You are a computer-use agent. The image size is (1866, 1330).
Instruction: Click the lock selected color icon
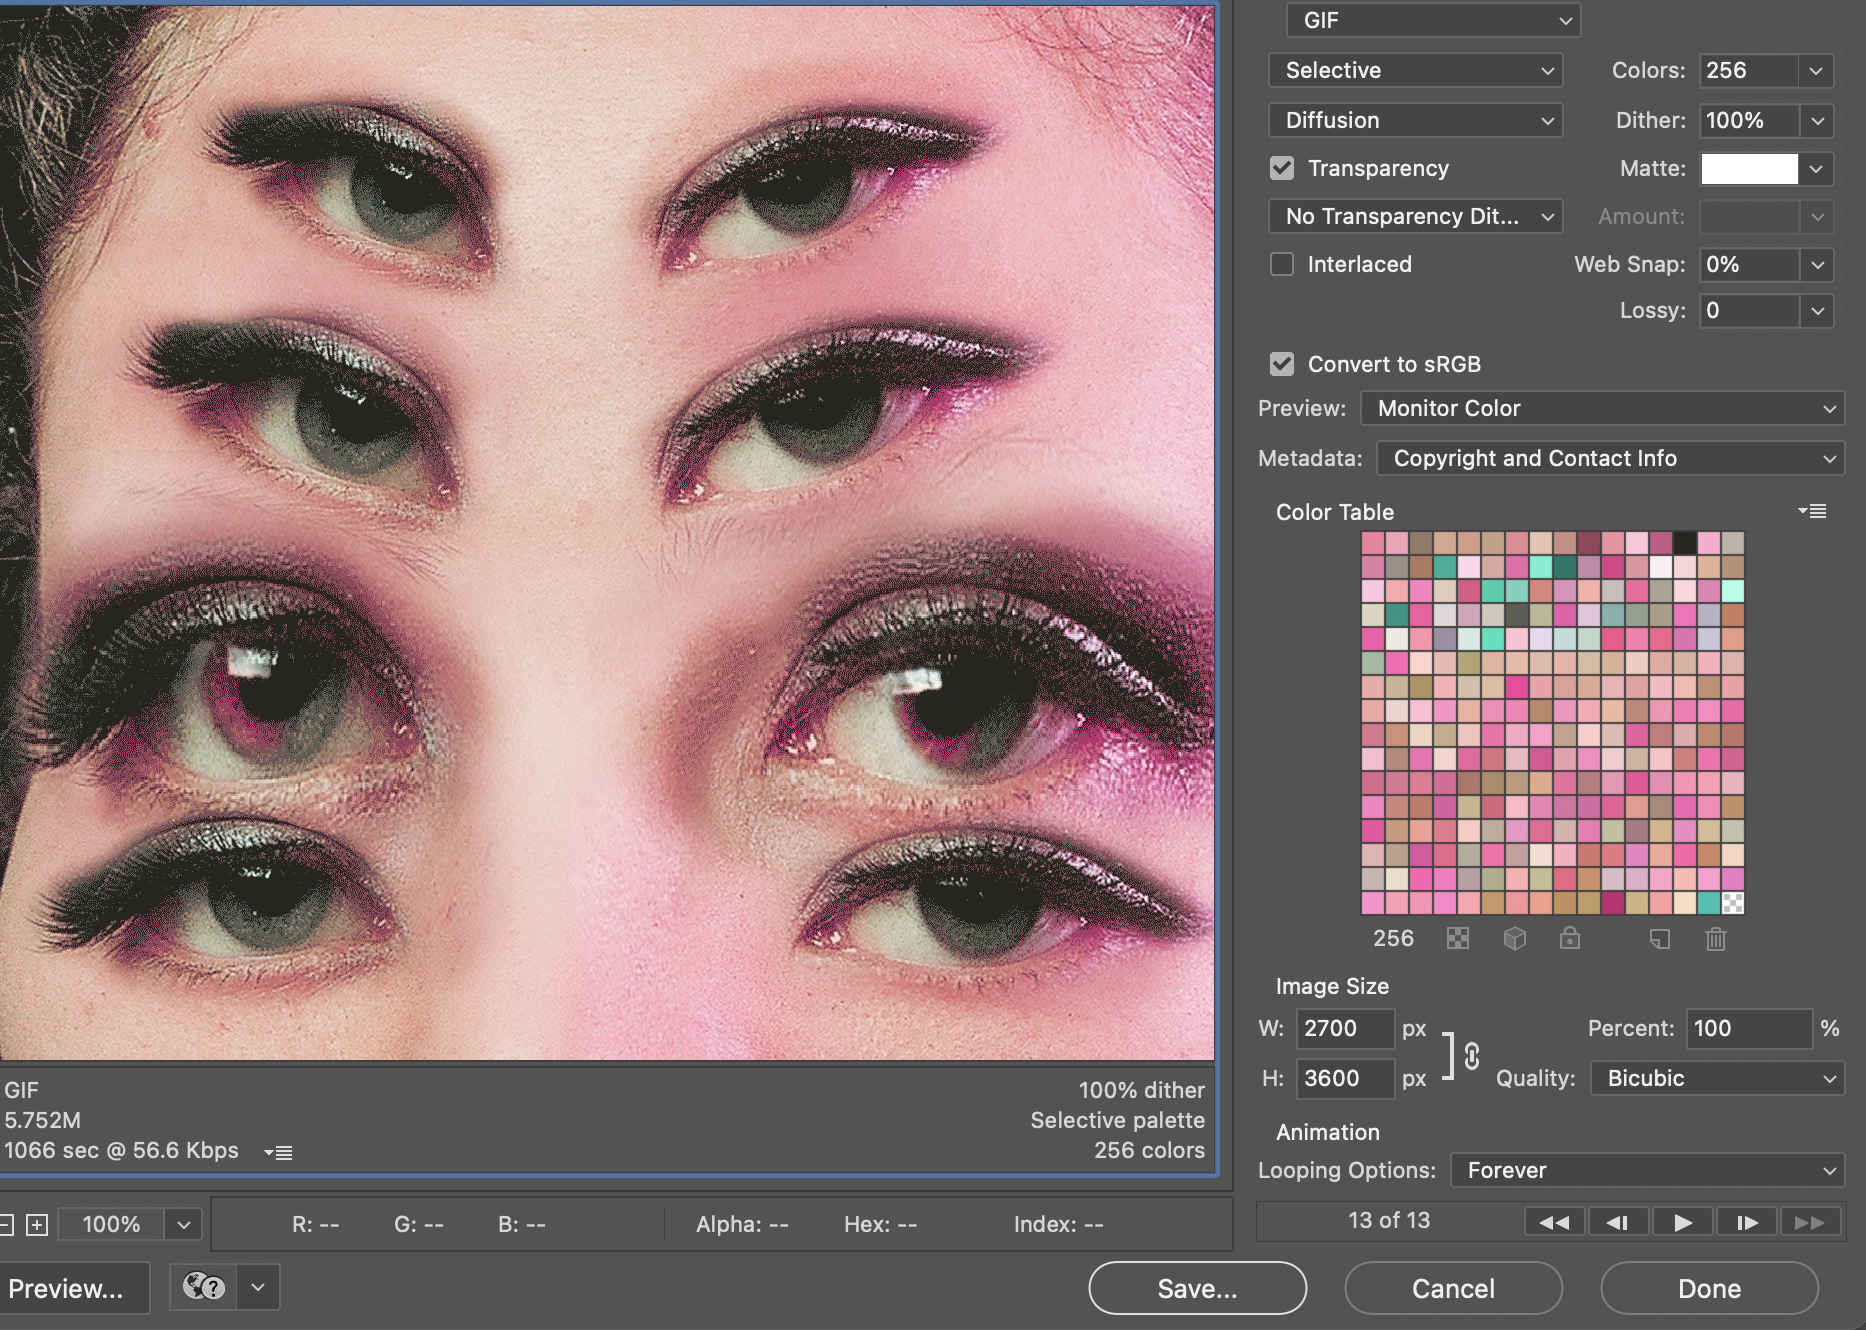point(1570,938)
